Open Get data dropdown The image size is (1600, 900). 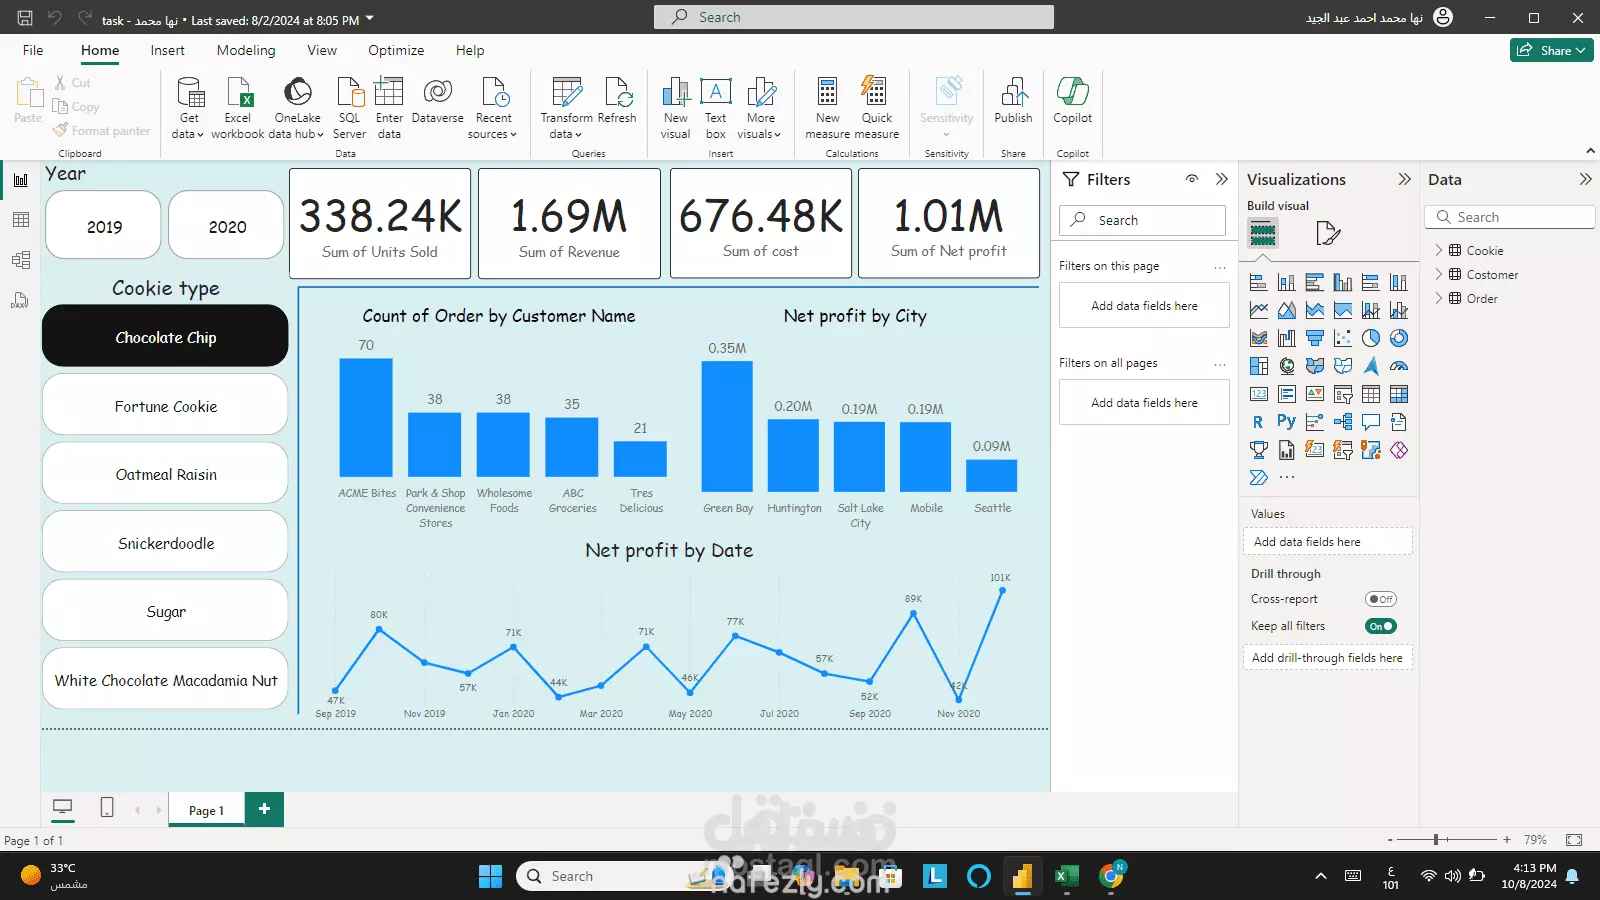click(x=188, y=108)
